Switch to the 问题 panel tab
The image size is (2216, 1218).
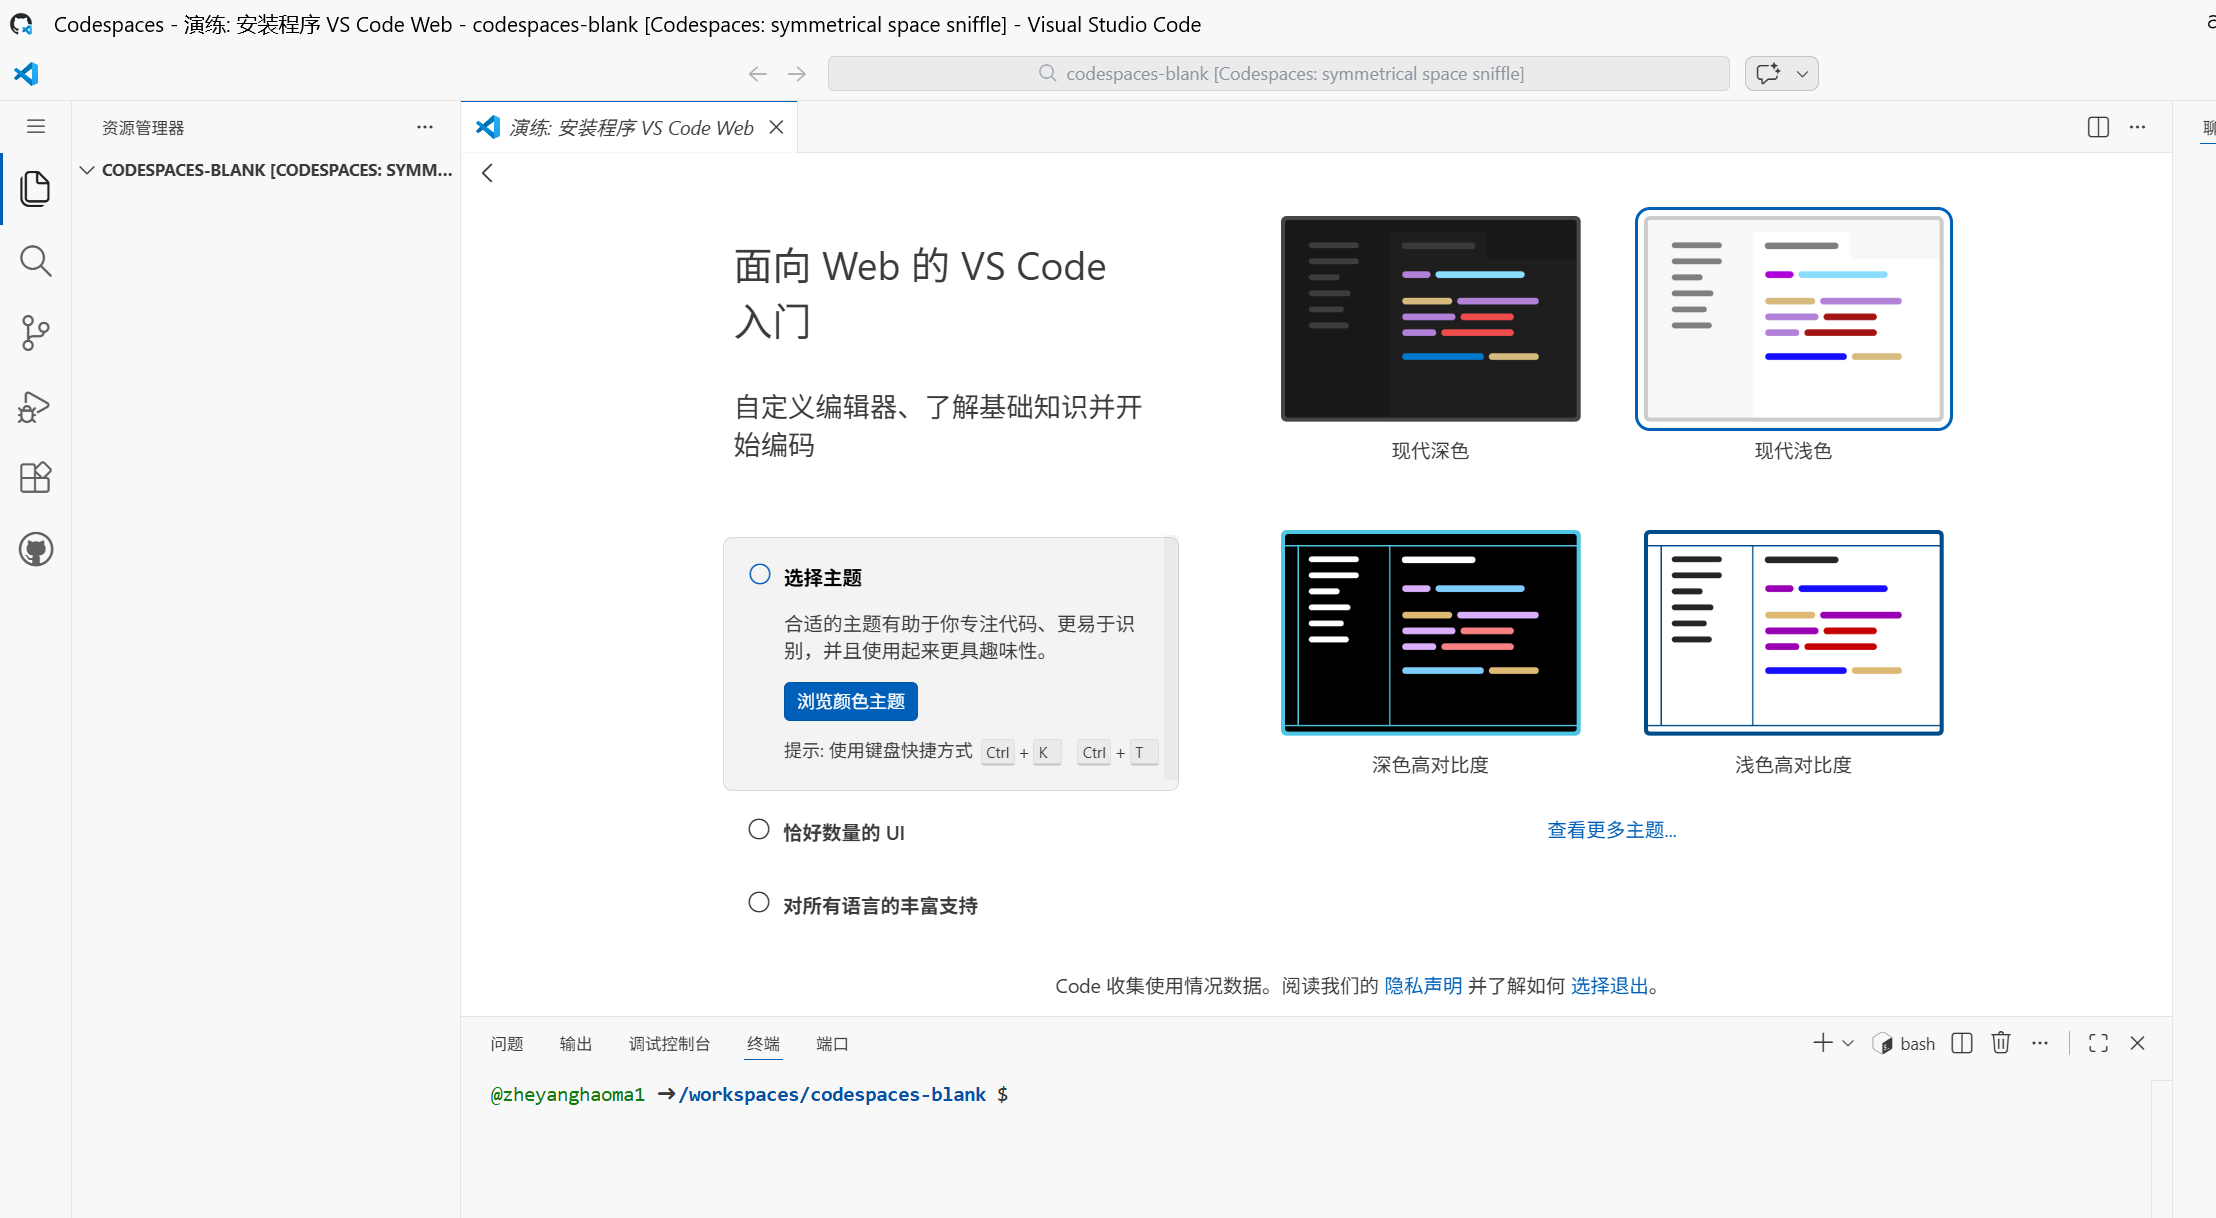click(x=507, y=1044)
